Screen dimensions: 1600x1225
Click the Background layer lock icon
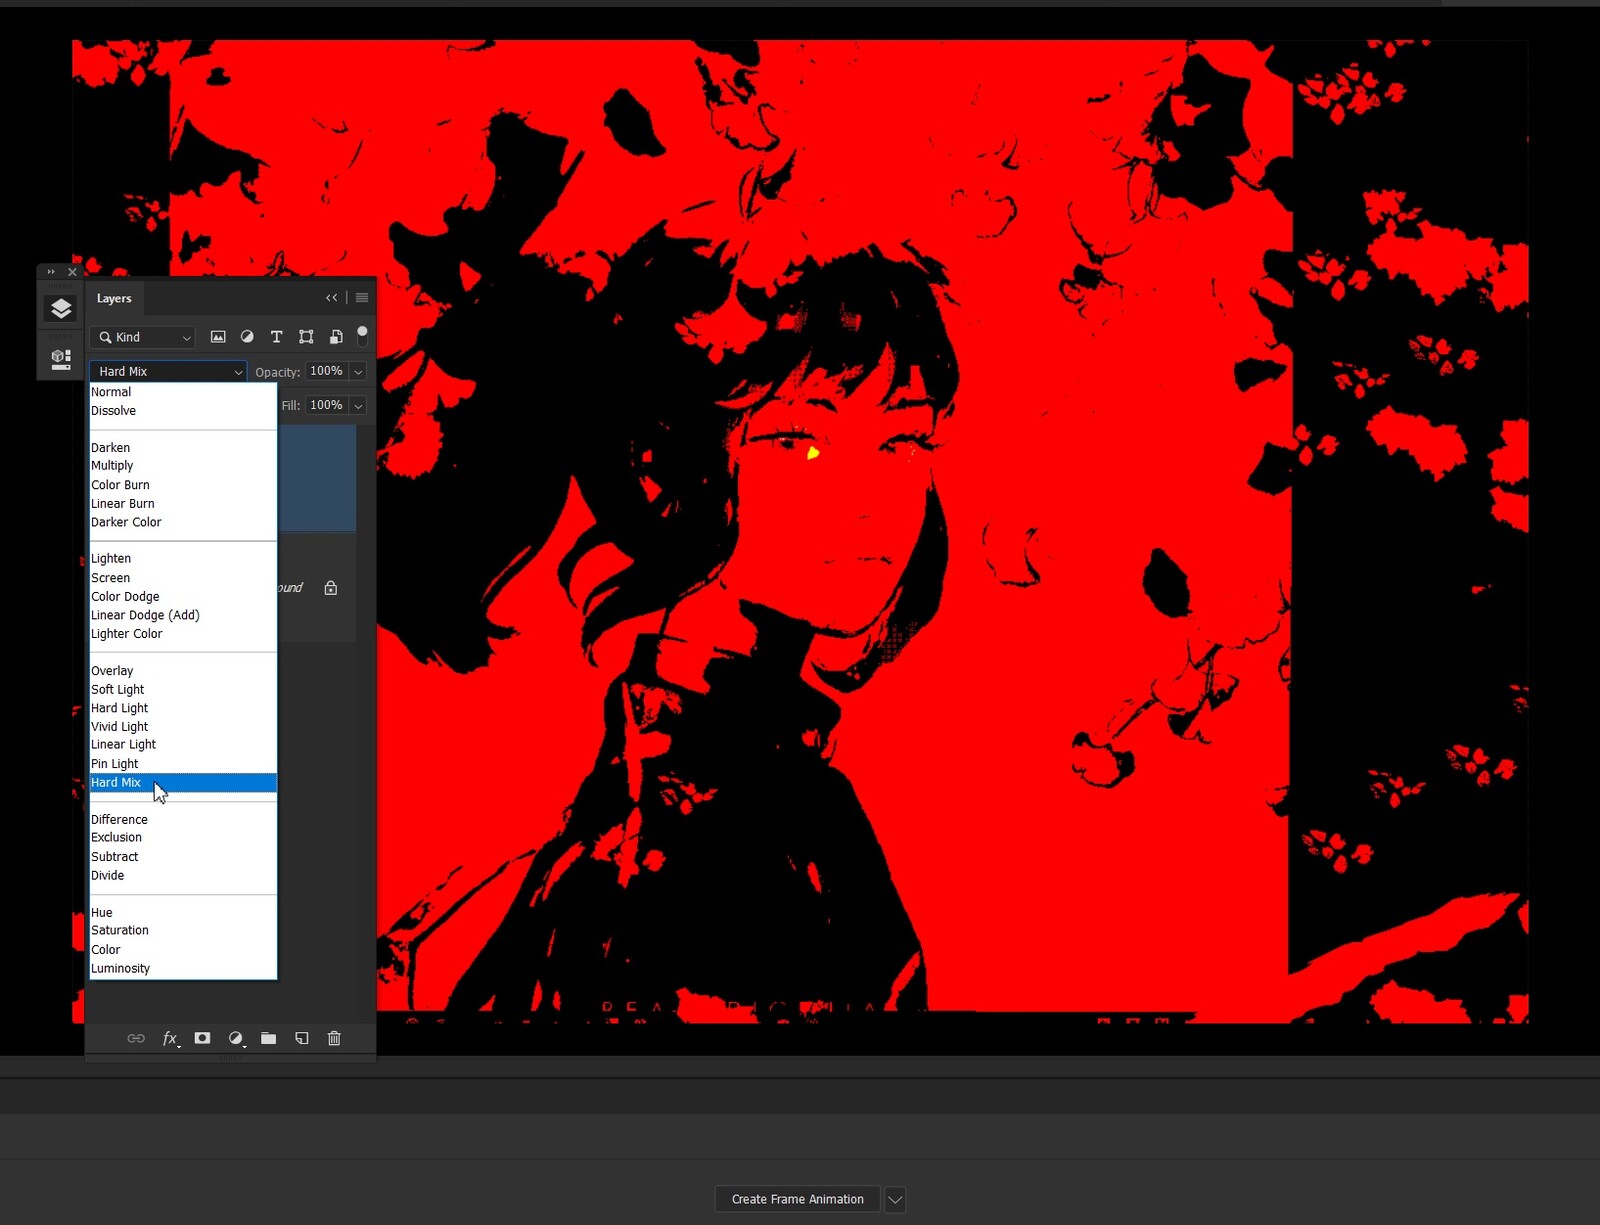pos(331,588)
